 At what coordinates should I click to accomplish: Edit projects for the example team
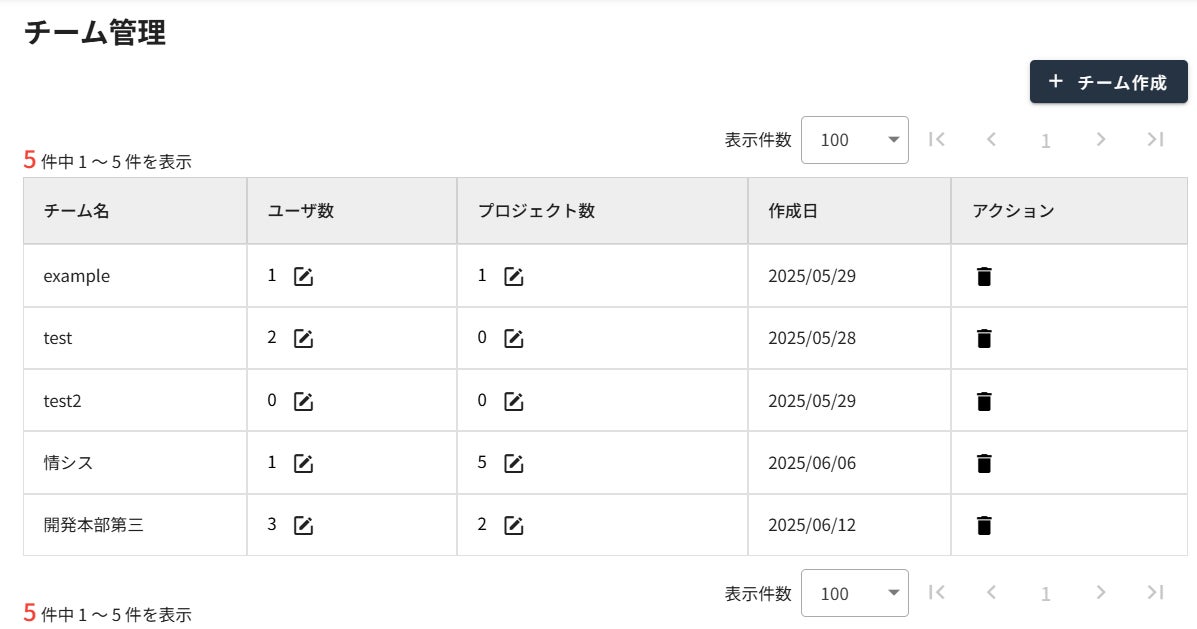pos(514,277)
